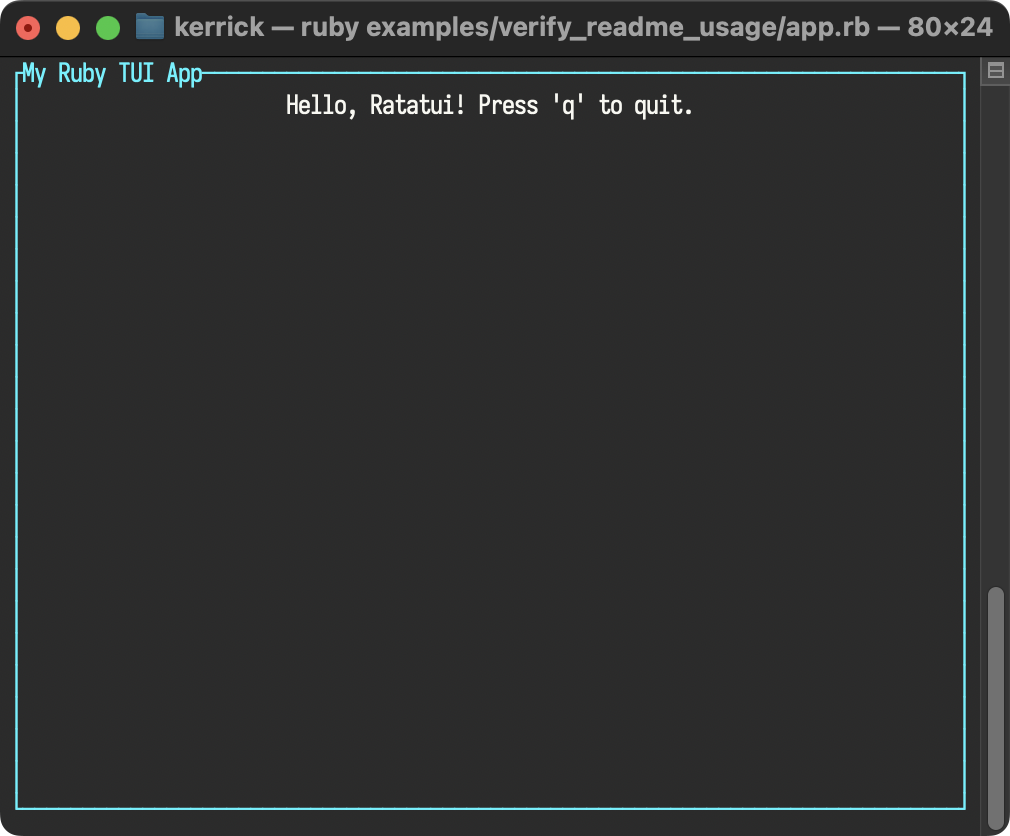Click the word "Press" in the terminal text
This screenshot has width=1010, height=836.
(508, 106)
